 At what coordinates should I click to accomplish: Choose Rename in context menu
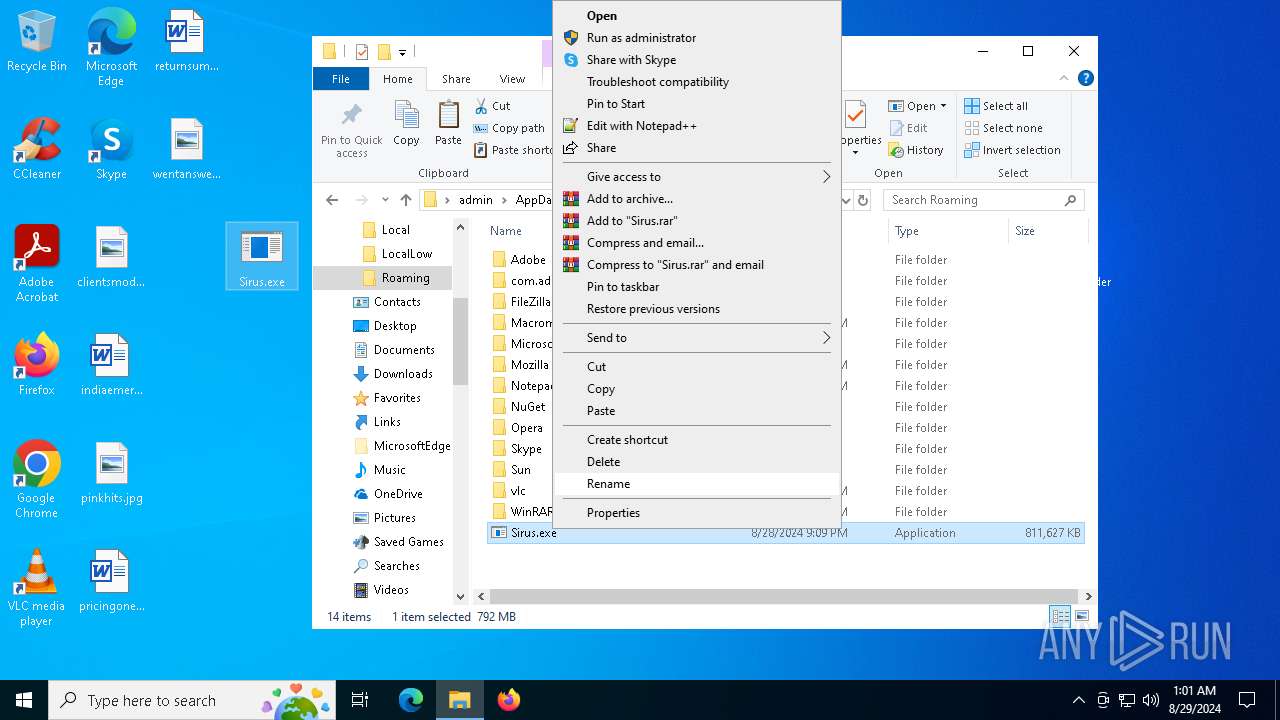[x=697, y=484]
